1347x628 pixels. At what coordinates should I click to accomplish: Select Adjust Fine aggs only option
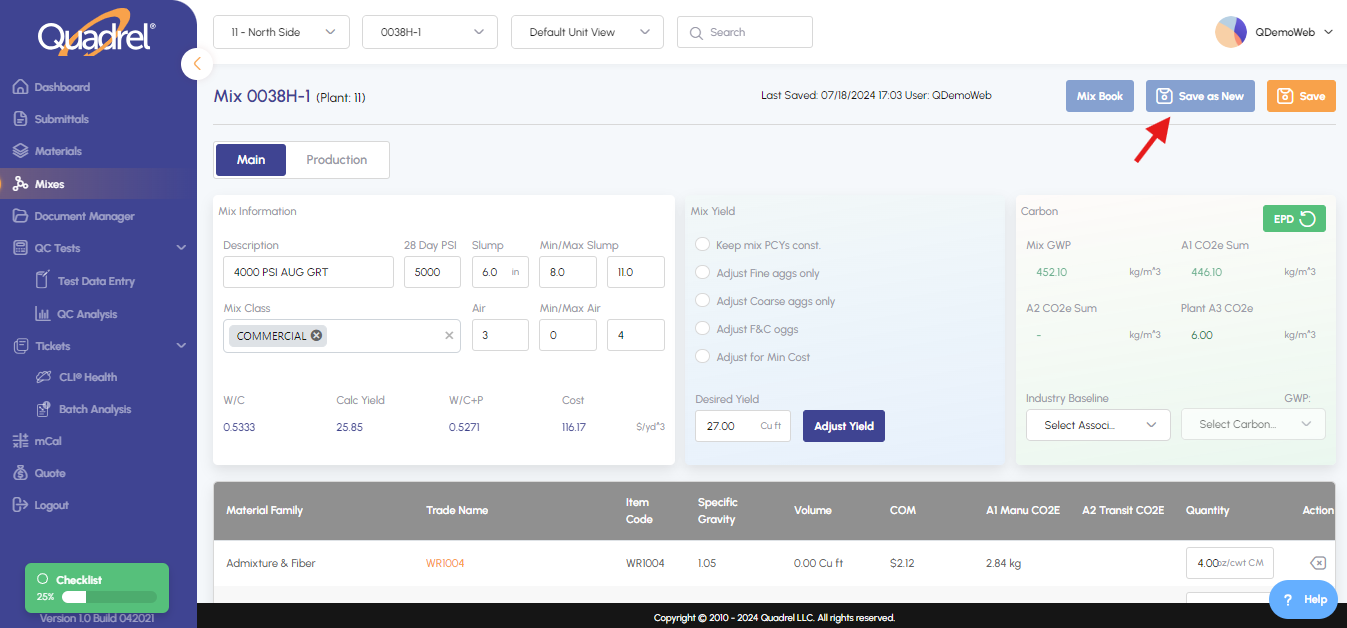(703, 273)
